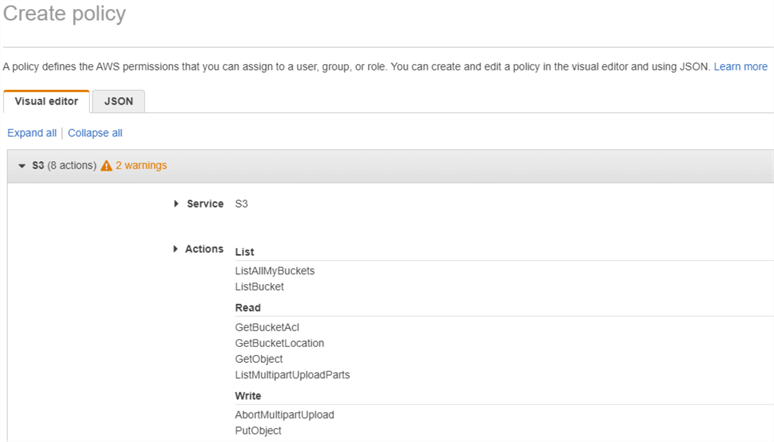This screenshot has width=774, height=442.
Task: Switch to the JSON tab
Action: click(x=118, y=101)
